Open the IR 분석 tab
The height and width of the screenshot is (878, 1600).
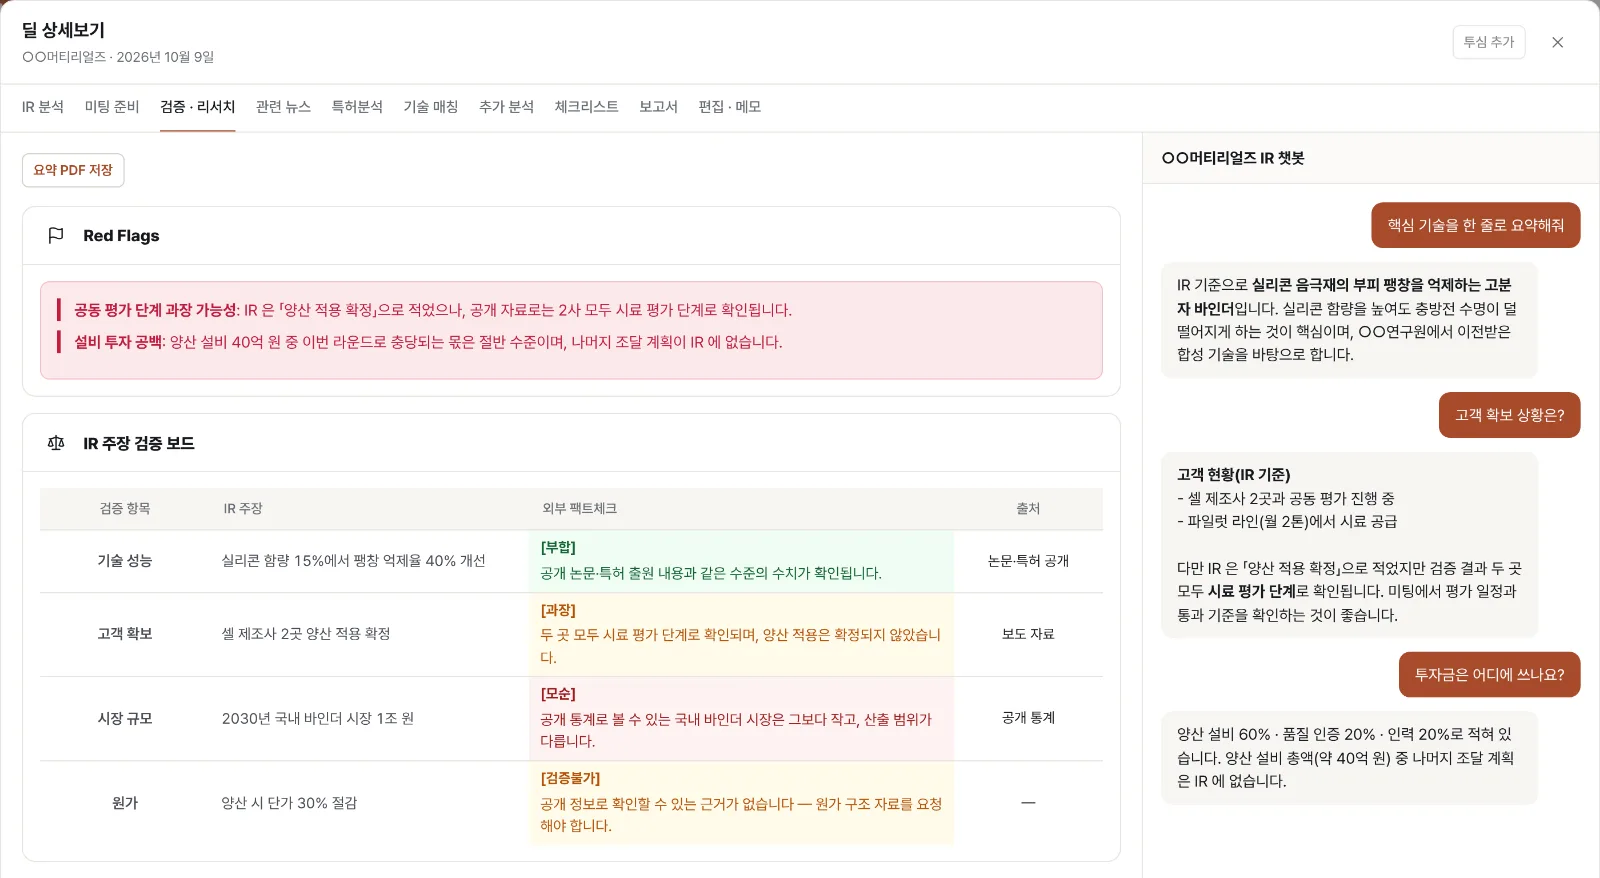pyautogui.click(x=43, y=107)
